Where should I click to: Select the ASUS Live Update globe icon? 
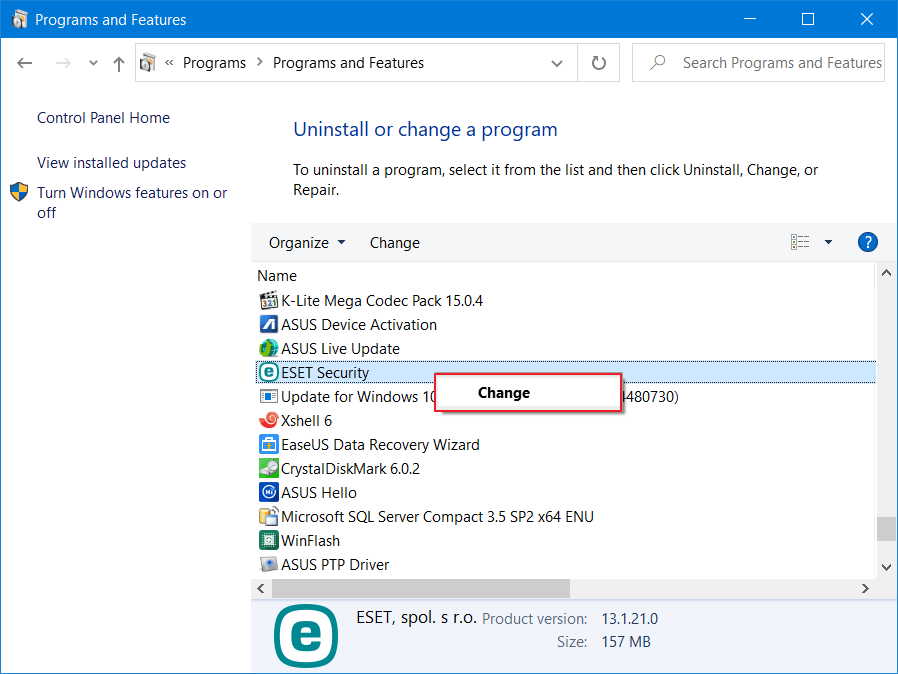click(268, 349)
